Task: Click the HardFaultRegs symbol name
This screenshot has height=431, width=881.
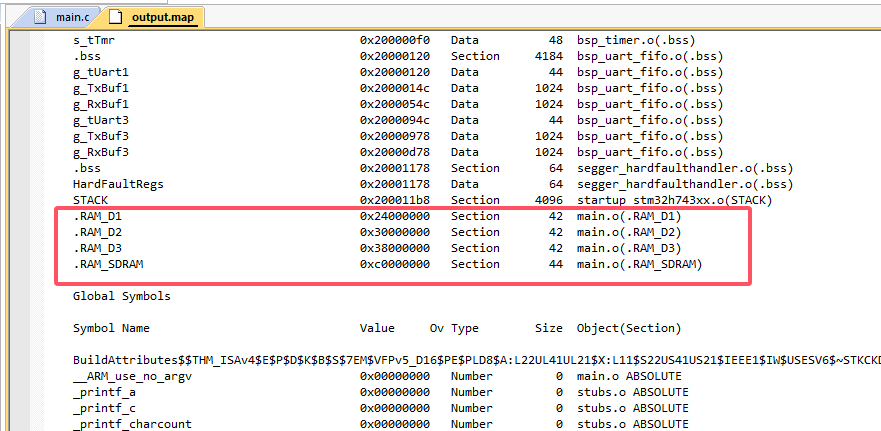Action: click(118, 184)
